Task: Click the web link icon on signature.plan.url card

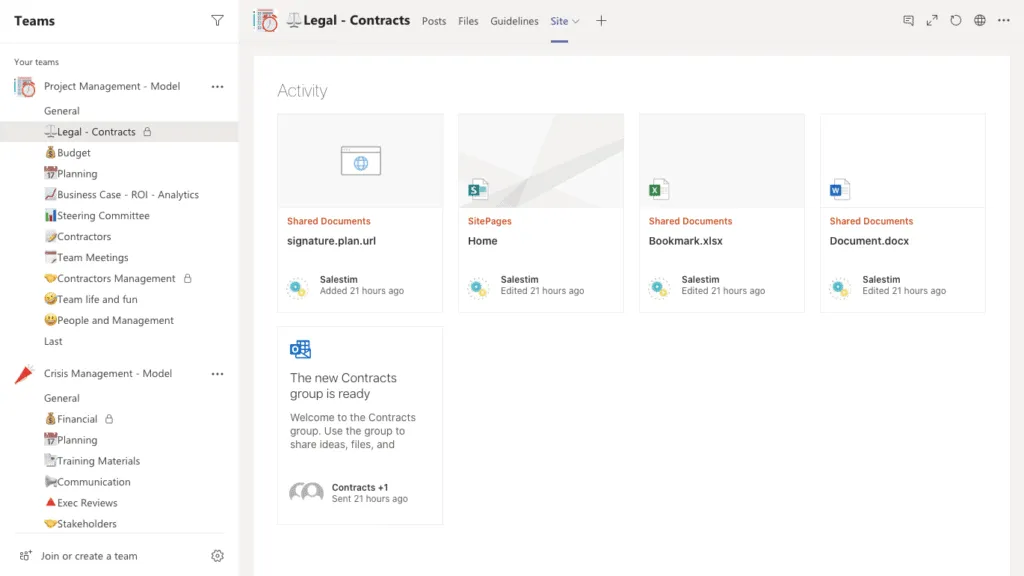Action: click(360, 161)
